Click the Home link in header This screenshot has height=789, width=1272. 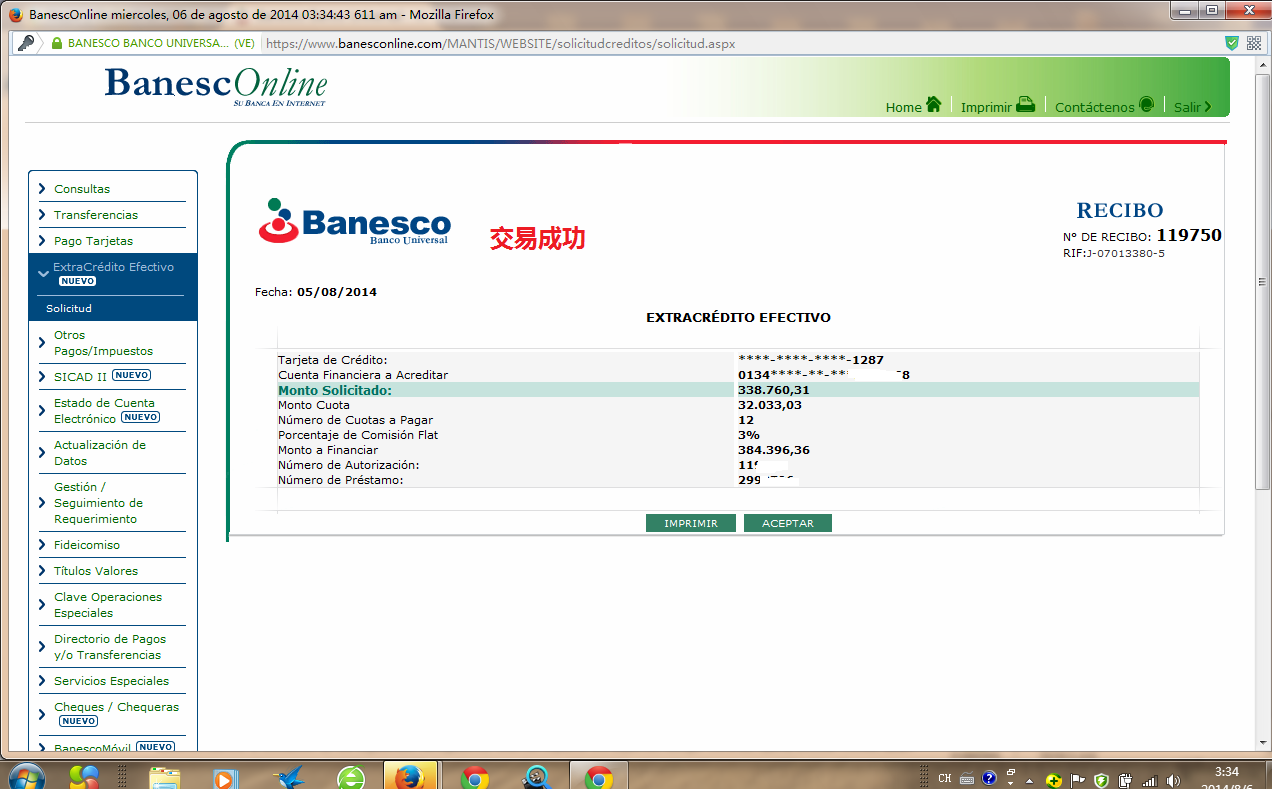click(904, 107)
